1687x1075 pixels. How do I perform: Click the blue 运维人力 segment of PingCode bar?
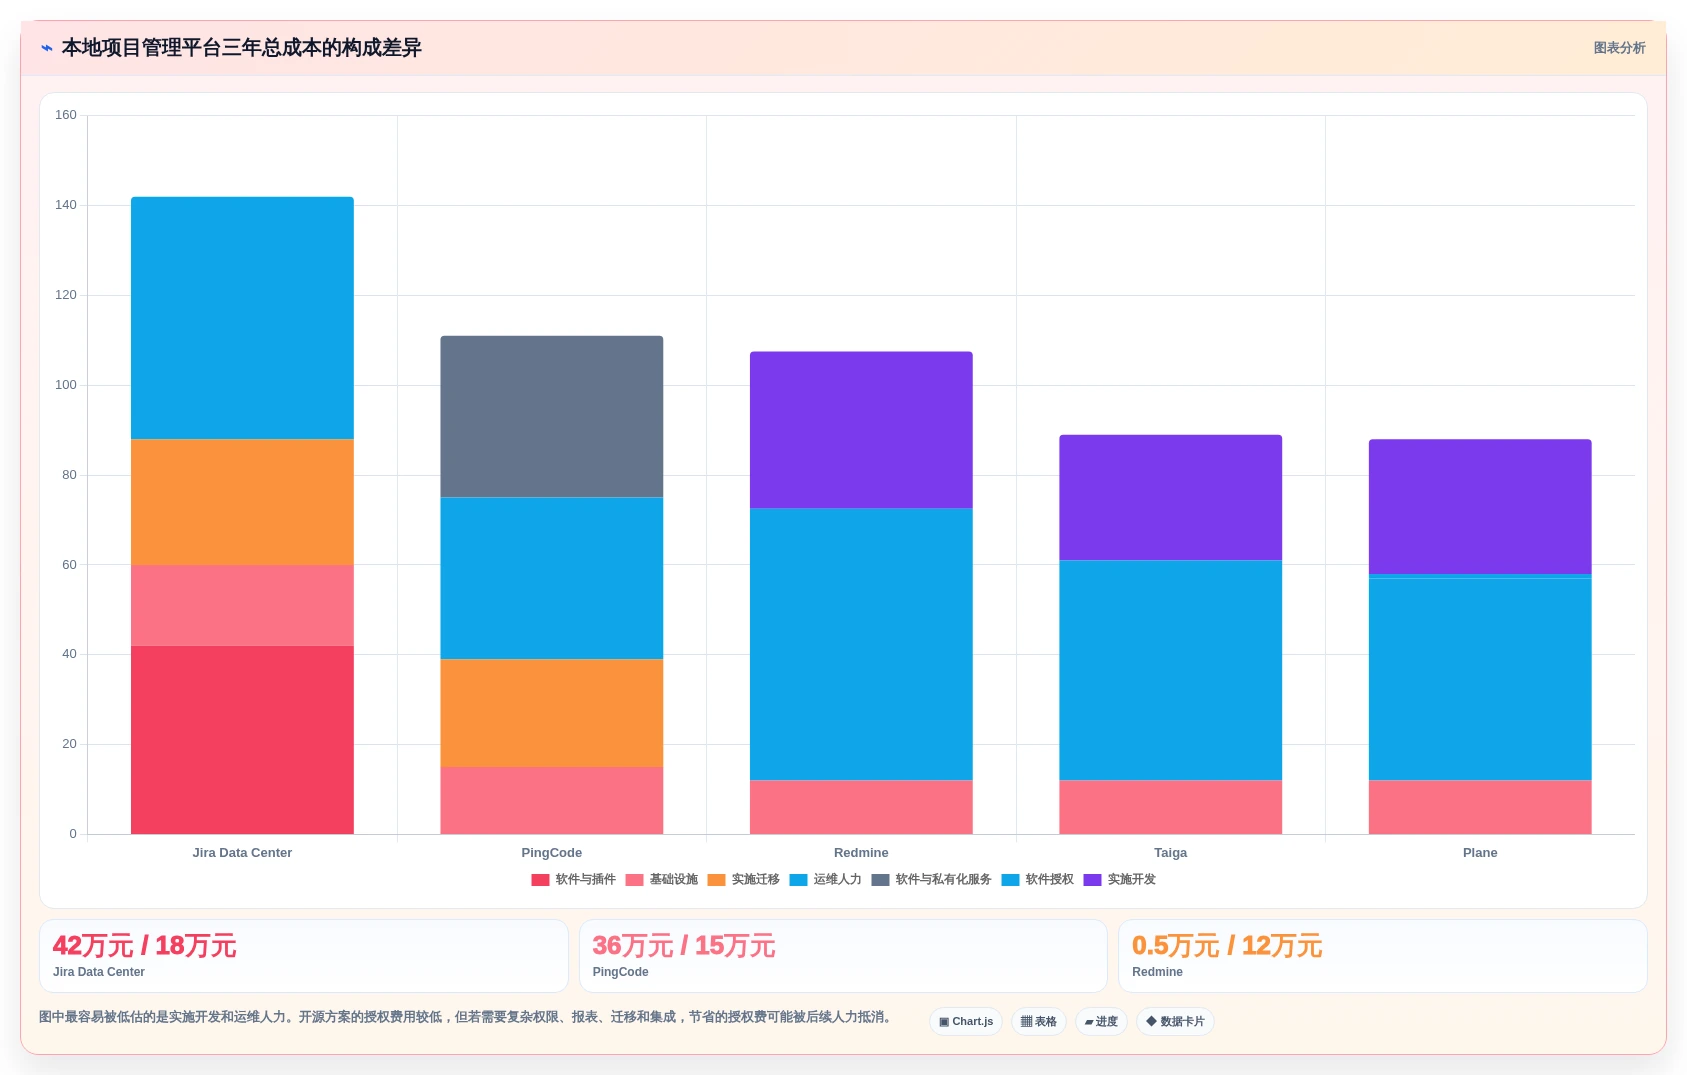pyautogui.click(x=552, y=578)
